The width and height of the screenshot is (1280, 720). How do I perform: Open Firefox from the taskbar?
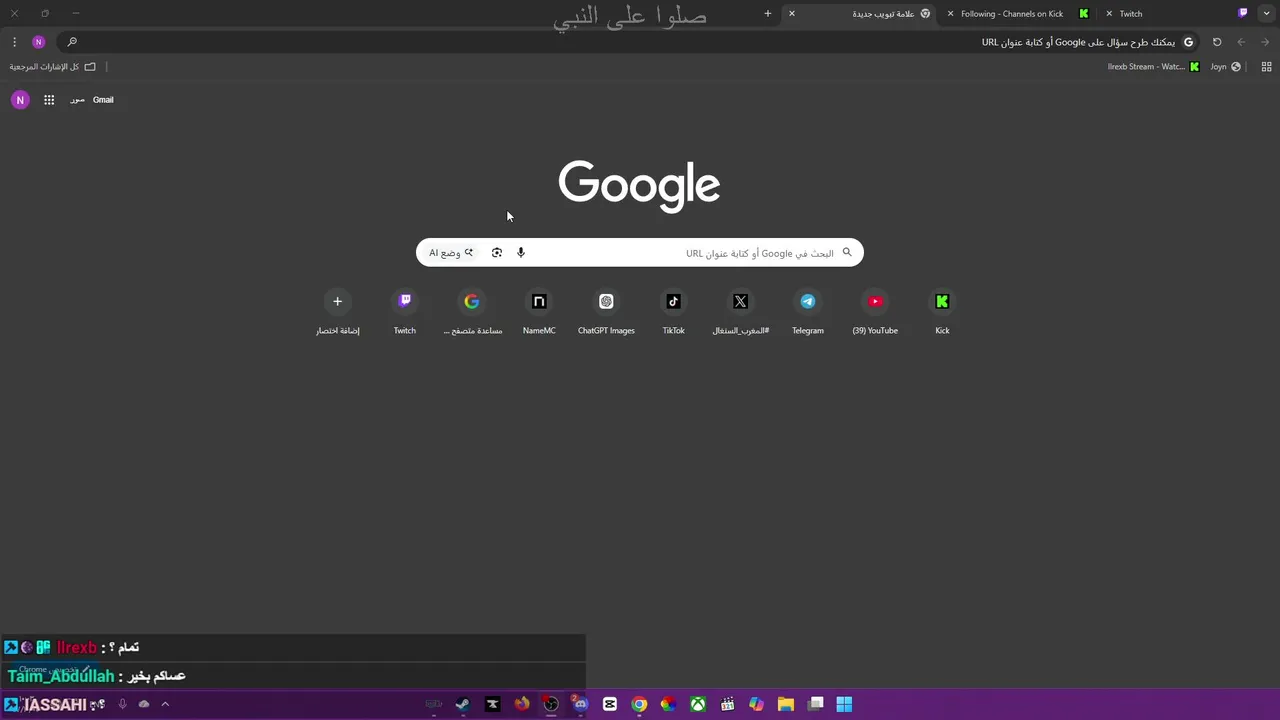522,704
